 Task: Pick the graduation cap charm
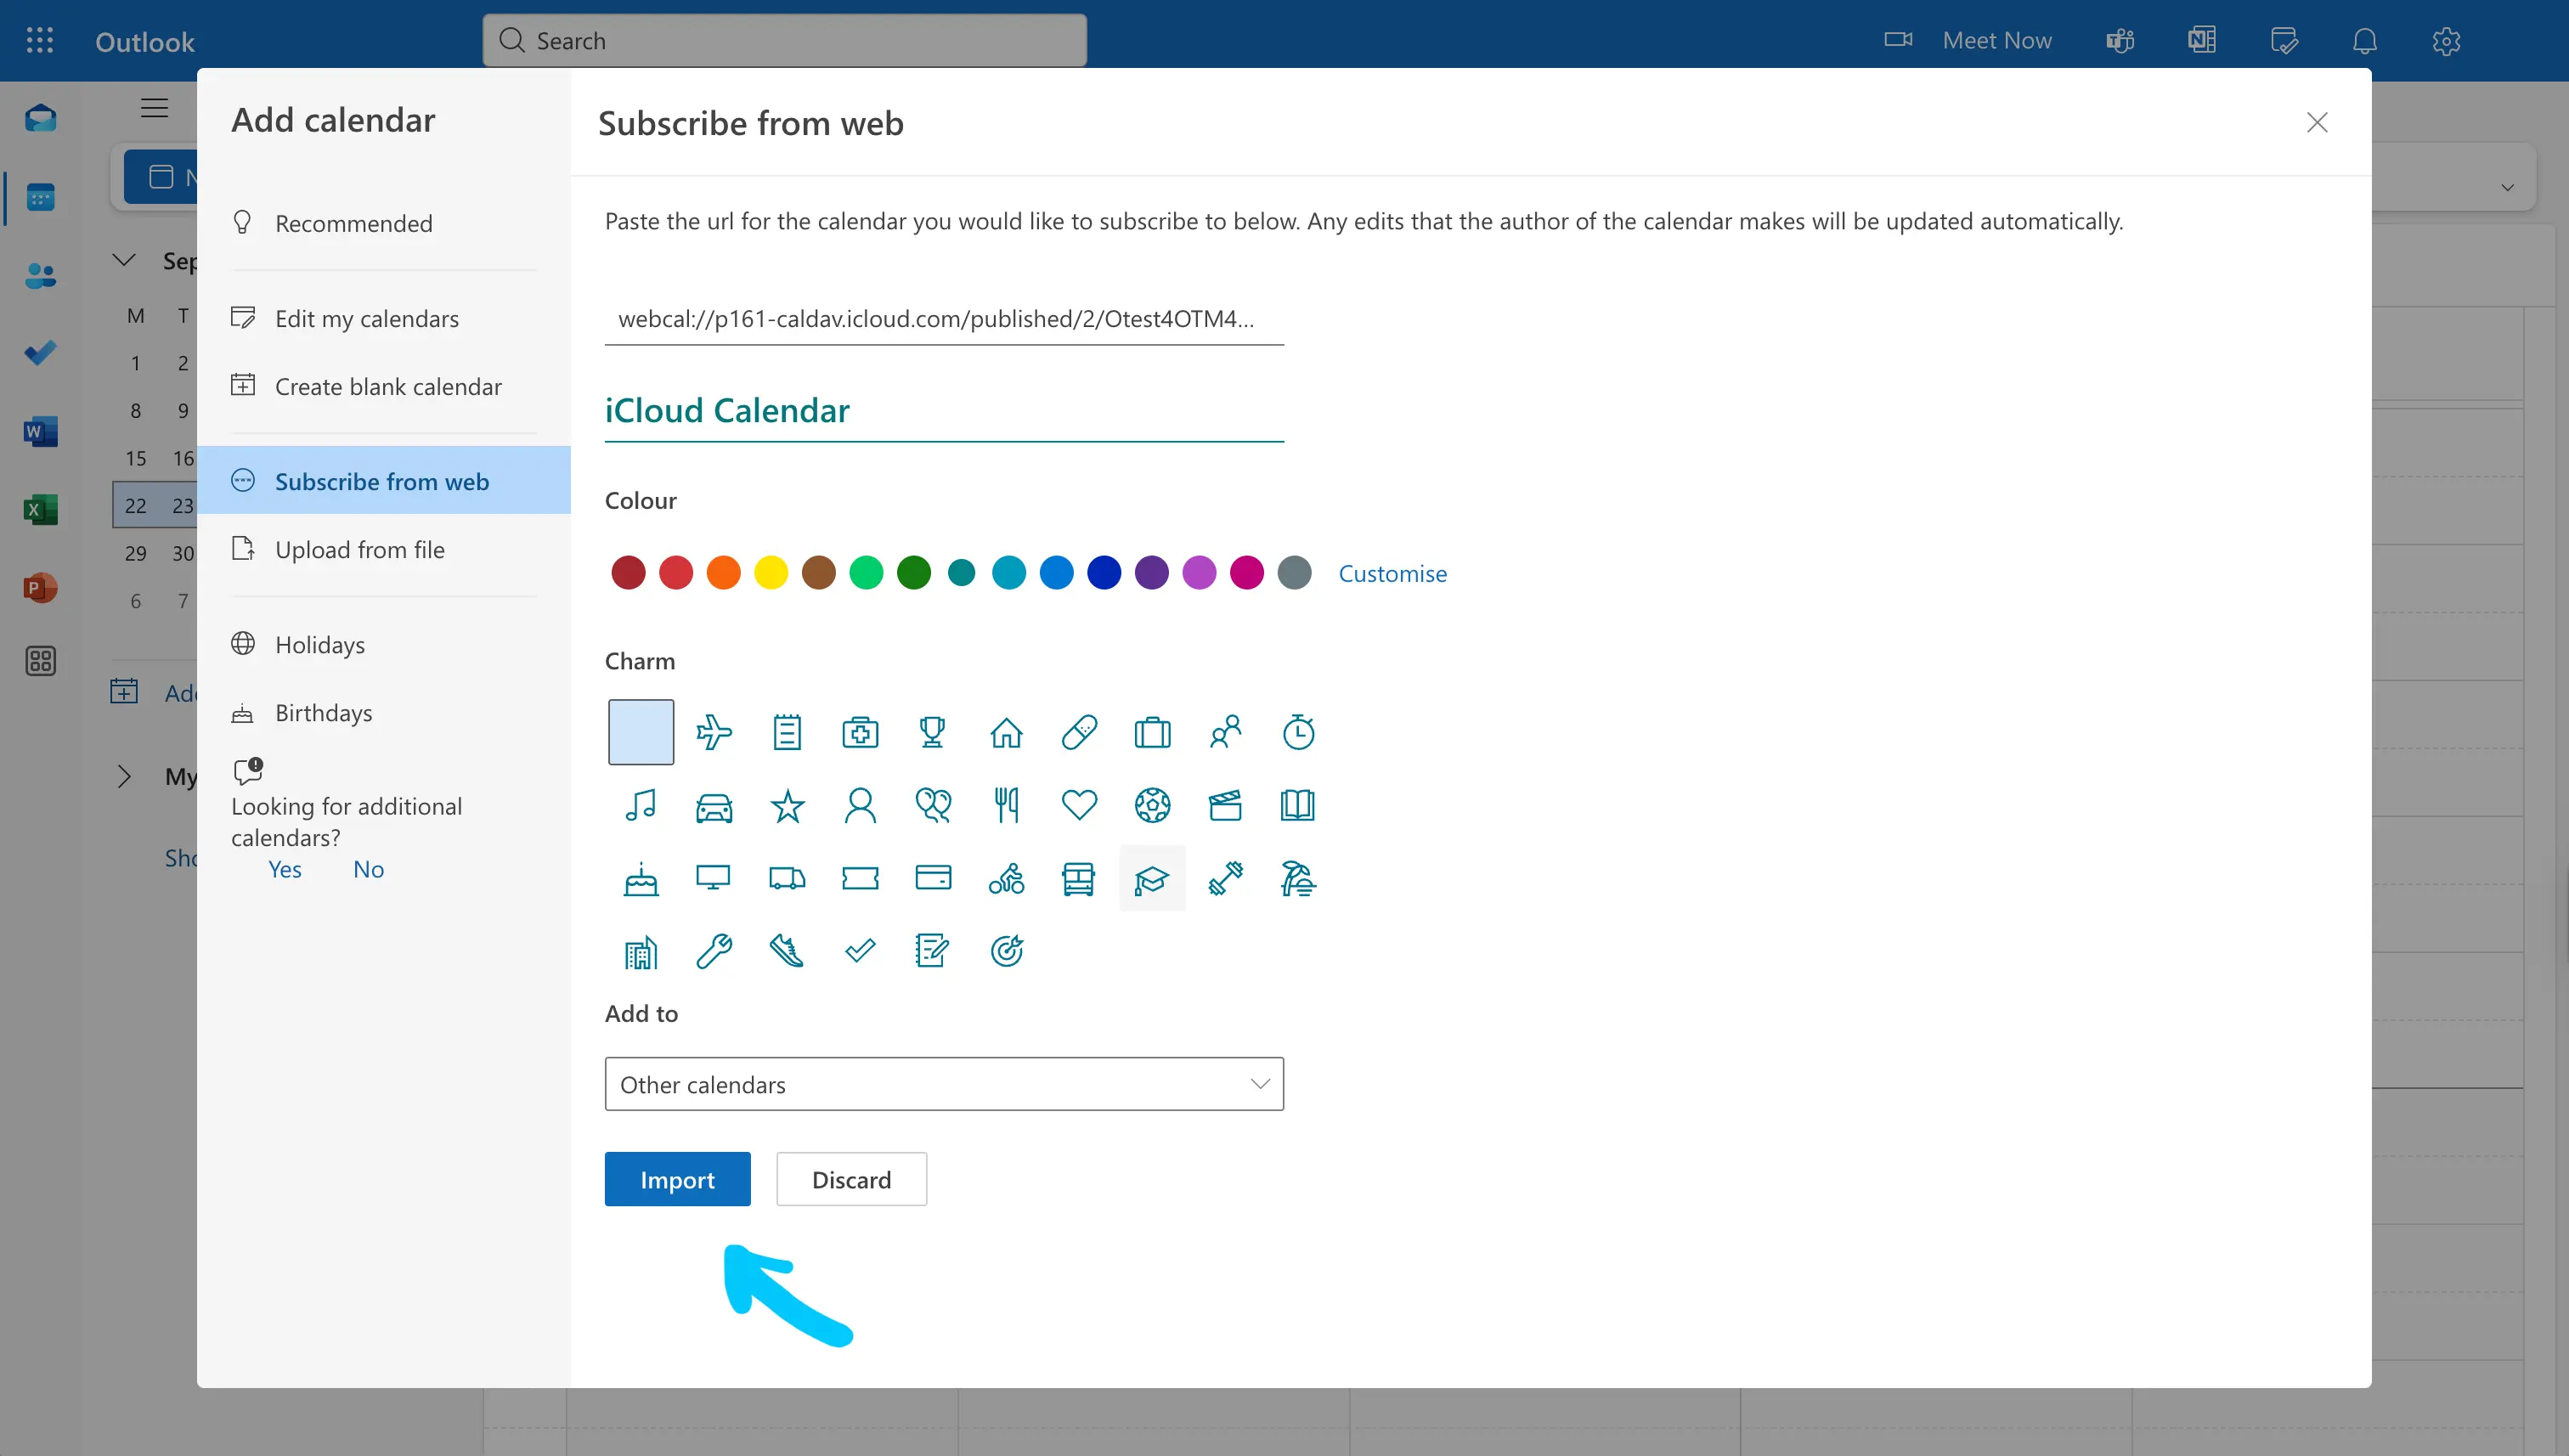1152,879
